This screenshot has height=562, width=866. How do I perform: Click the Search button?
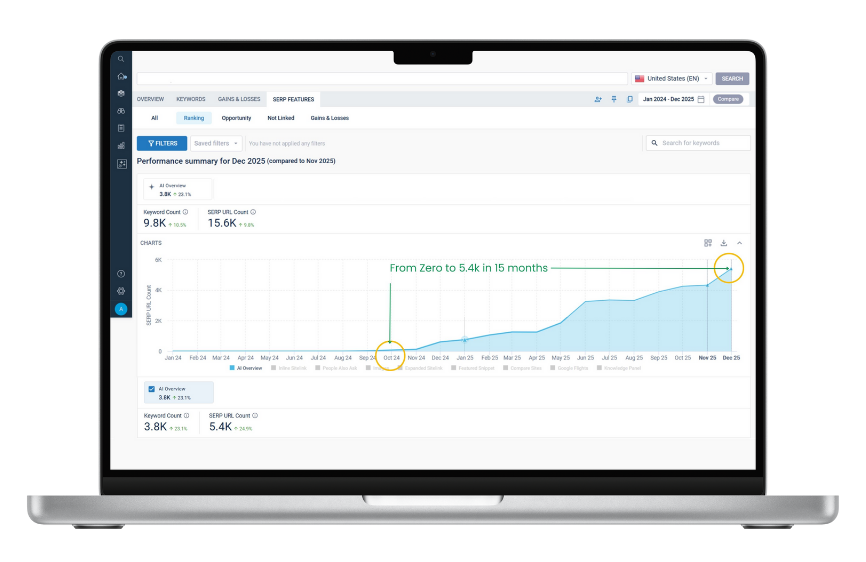pos(732,78)
